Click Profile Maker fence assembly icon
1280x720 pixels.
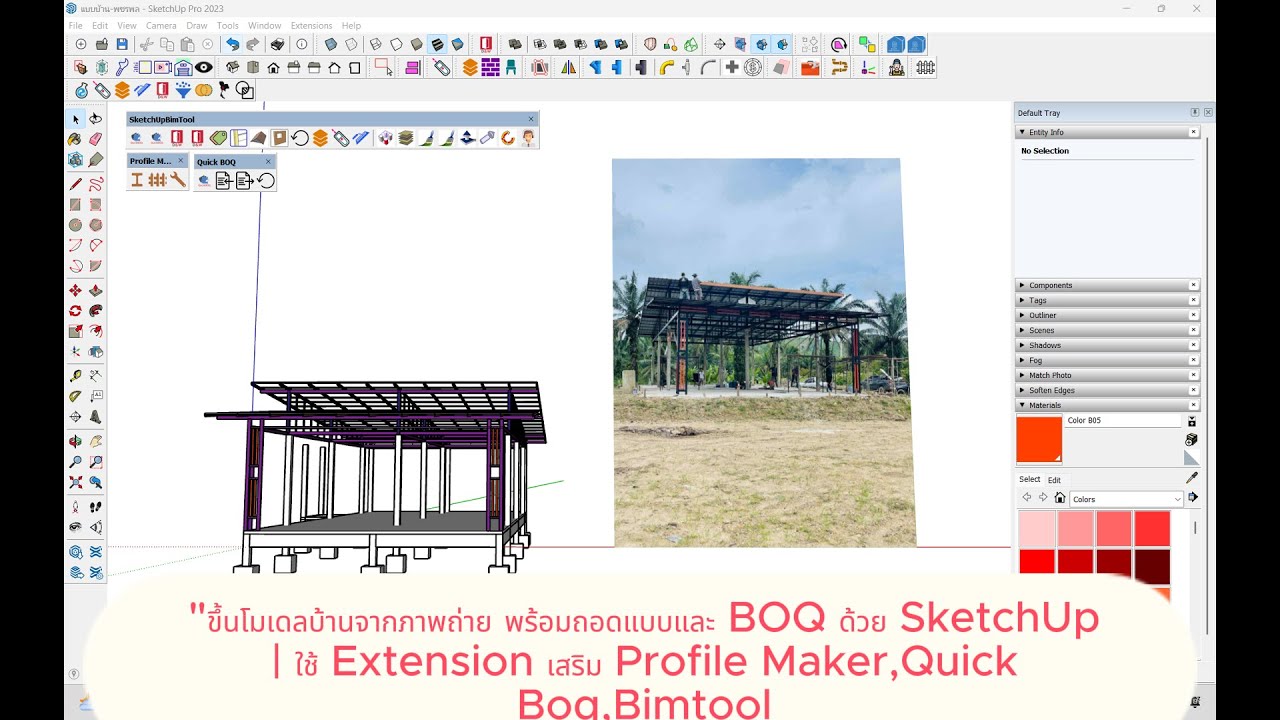(x=157, y=180)
